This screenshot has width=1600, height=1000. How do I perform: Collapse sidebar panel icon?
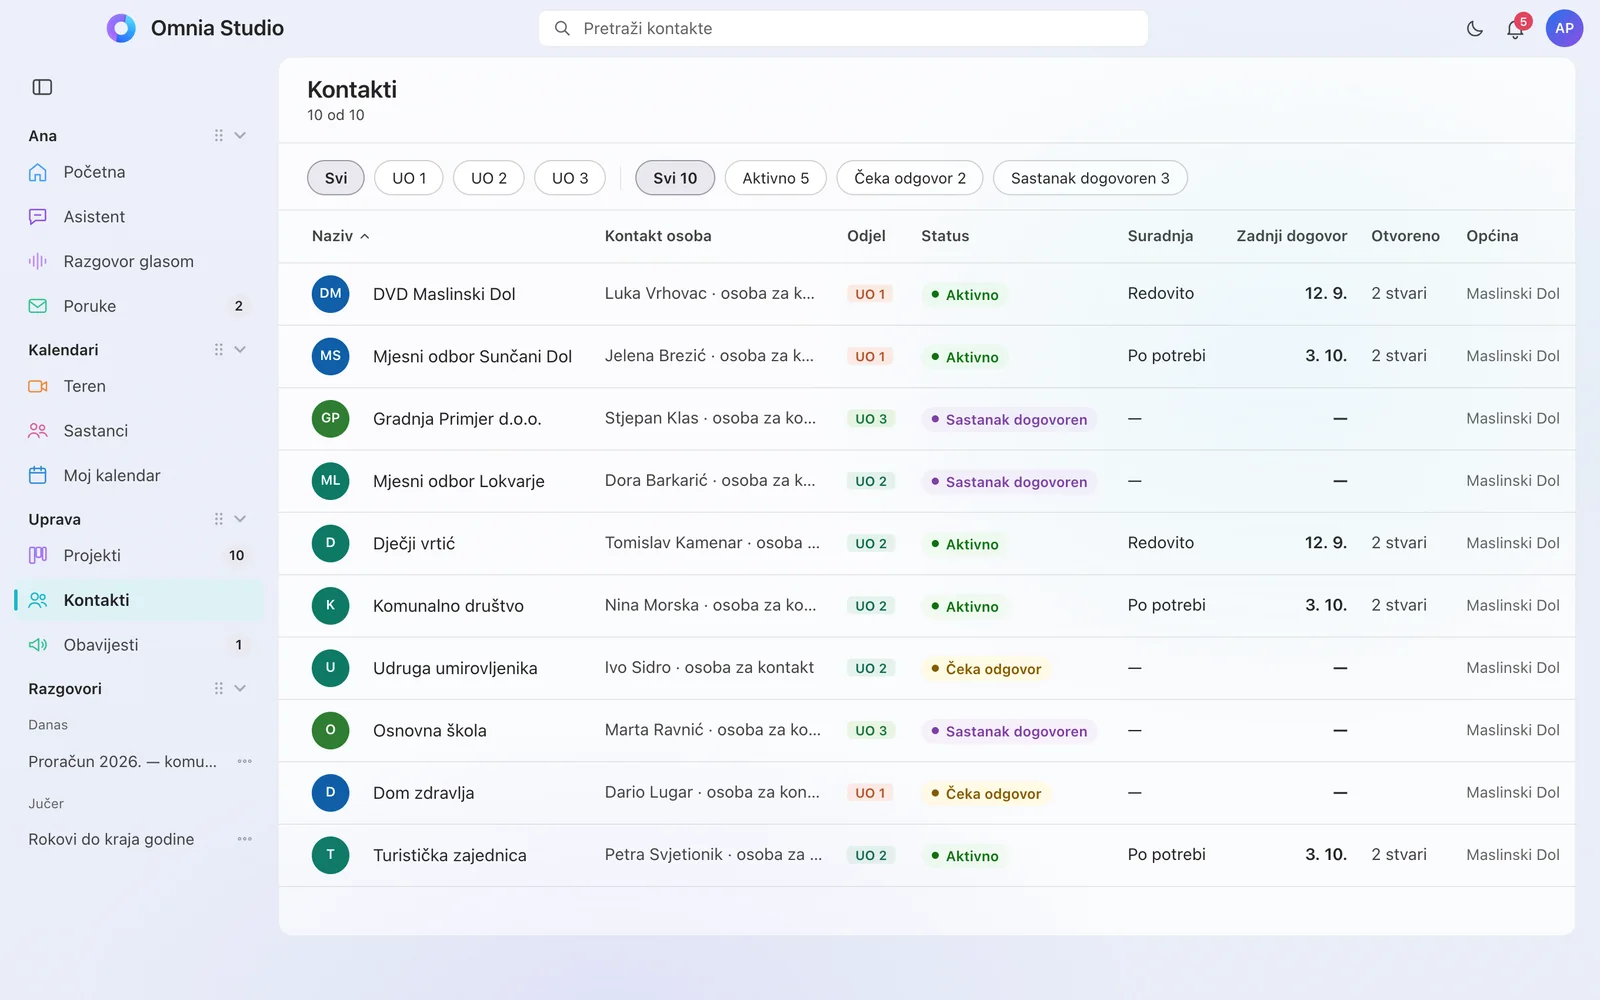(x=42, y=87)
